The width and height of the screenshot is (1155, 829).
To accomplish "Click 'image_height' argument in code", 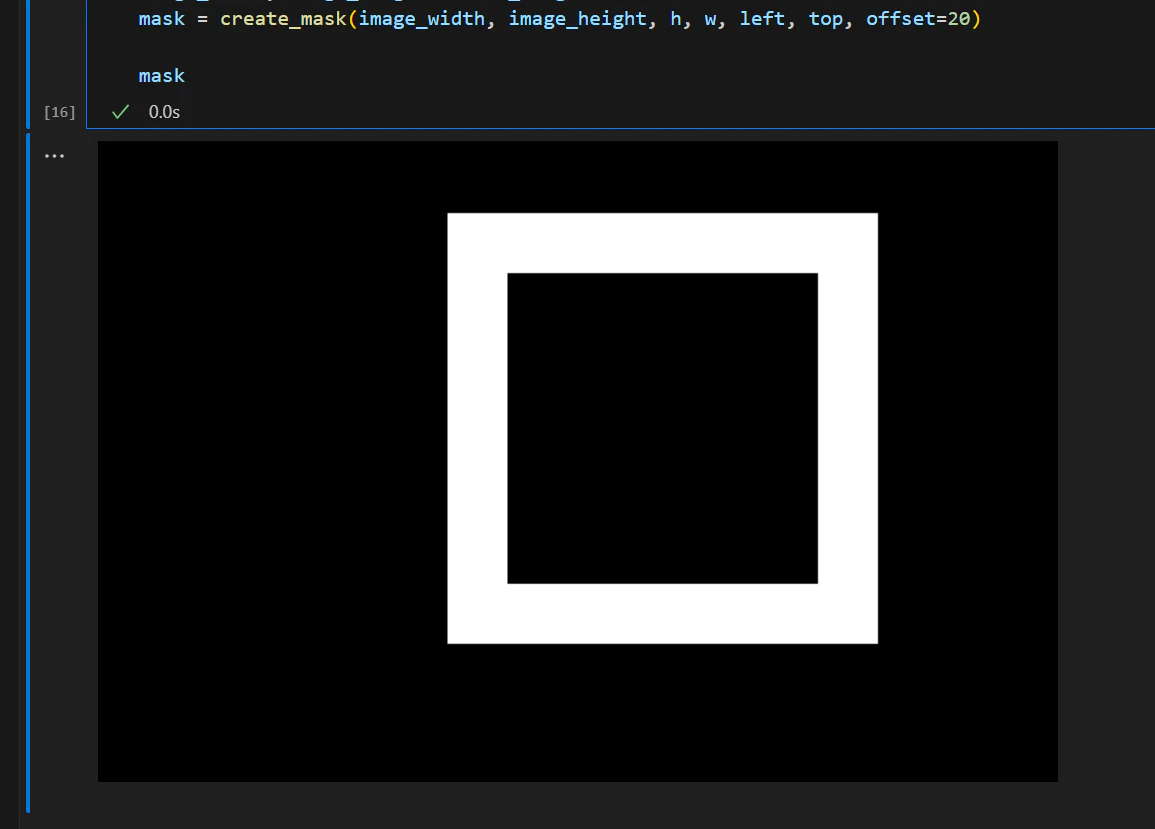I will (578, 19).
